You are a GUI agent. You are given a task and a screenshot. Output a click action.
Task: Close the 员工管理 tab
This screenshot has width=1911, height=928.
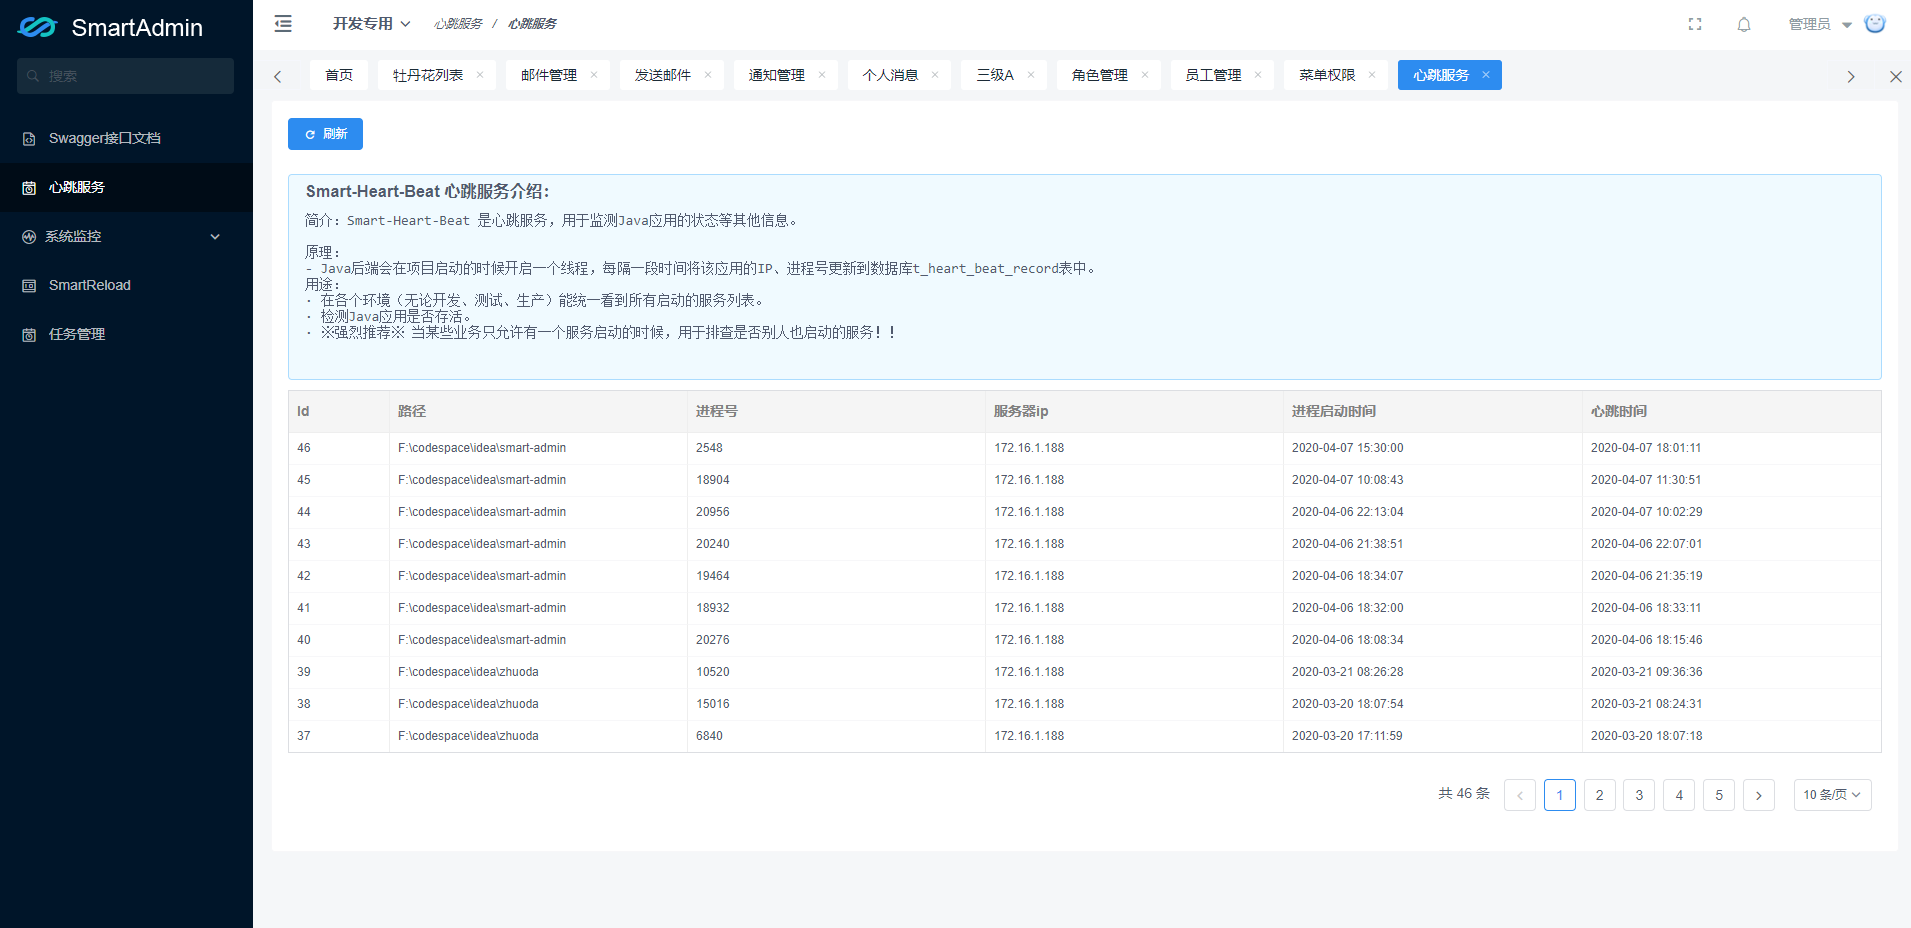tap(1258, 75)
